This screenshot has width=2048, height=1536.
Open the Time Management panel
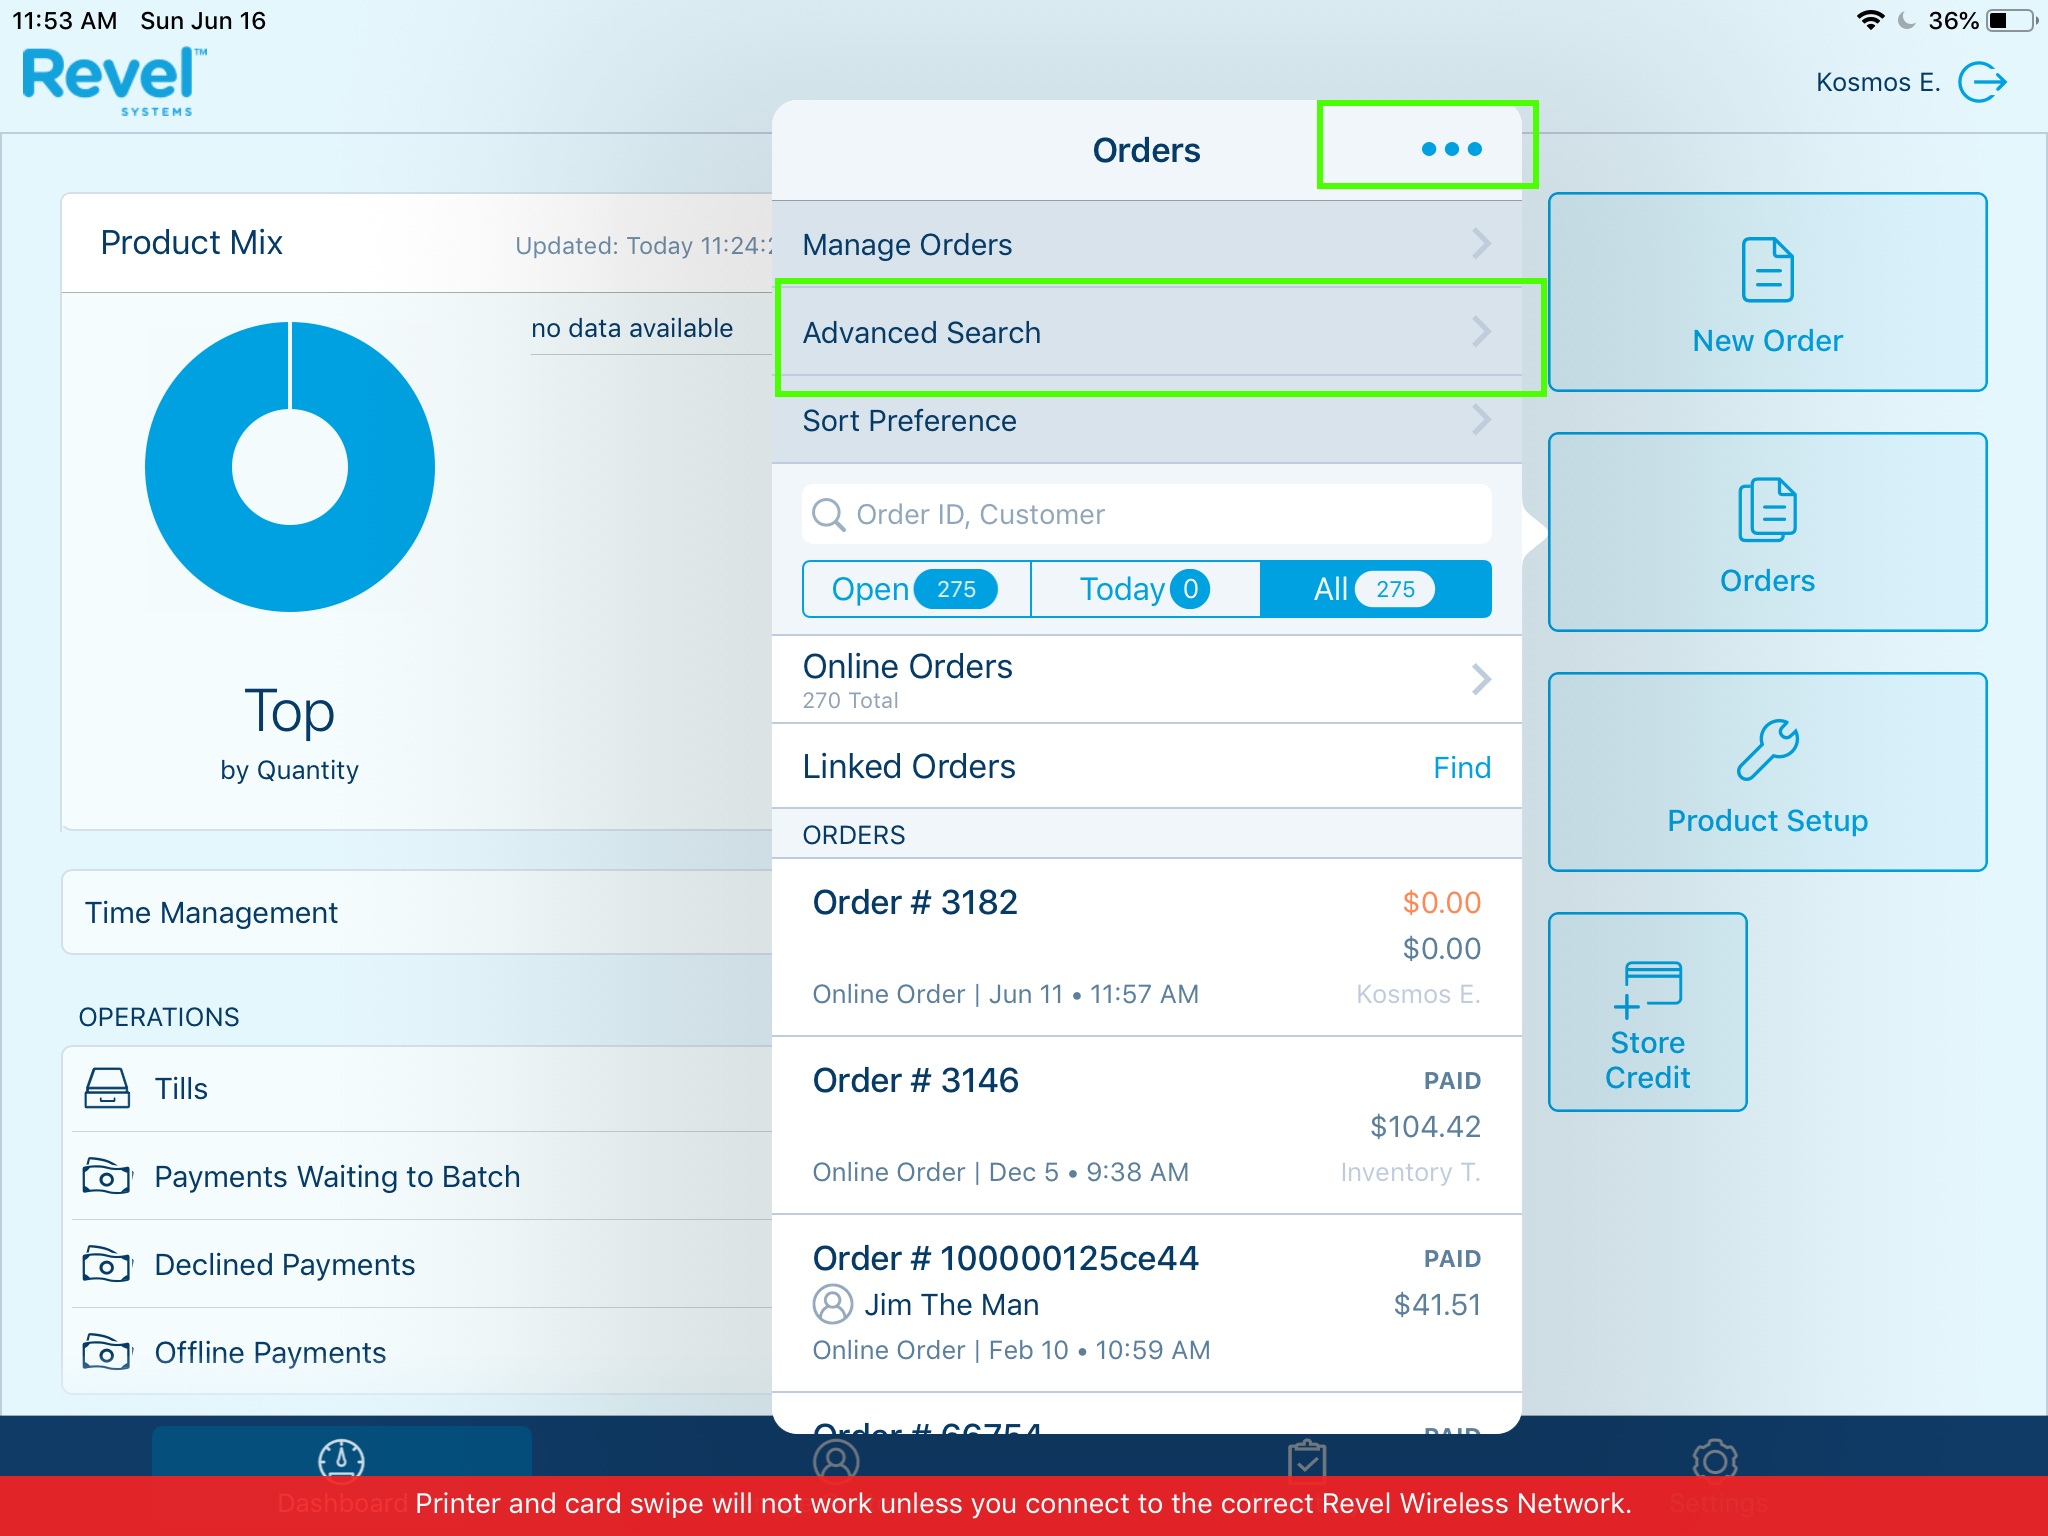coord(417,912)
